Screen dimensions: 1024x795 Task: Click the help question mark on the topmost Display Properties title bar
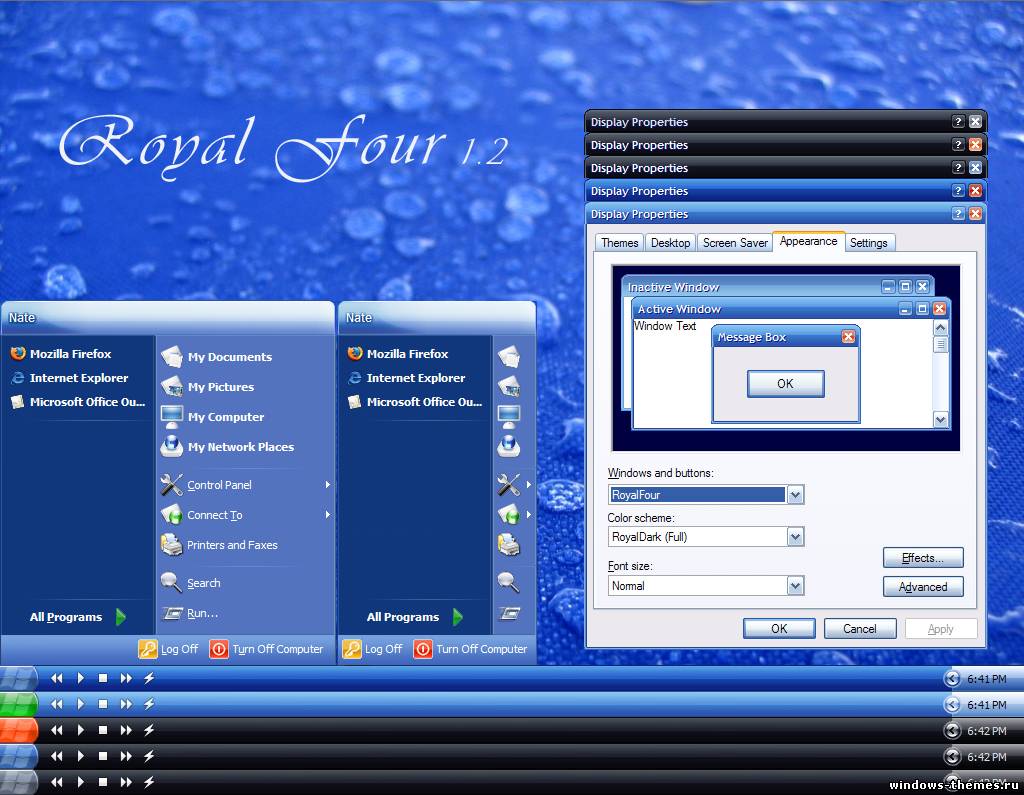957,122
